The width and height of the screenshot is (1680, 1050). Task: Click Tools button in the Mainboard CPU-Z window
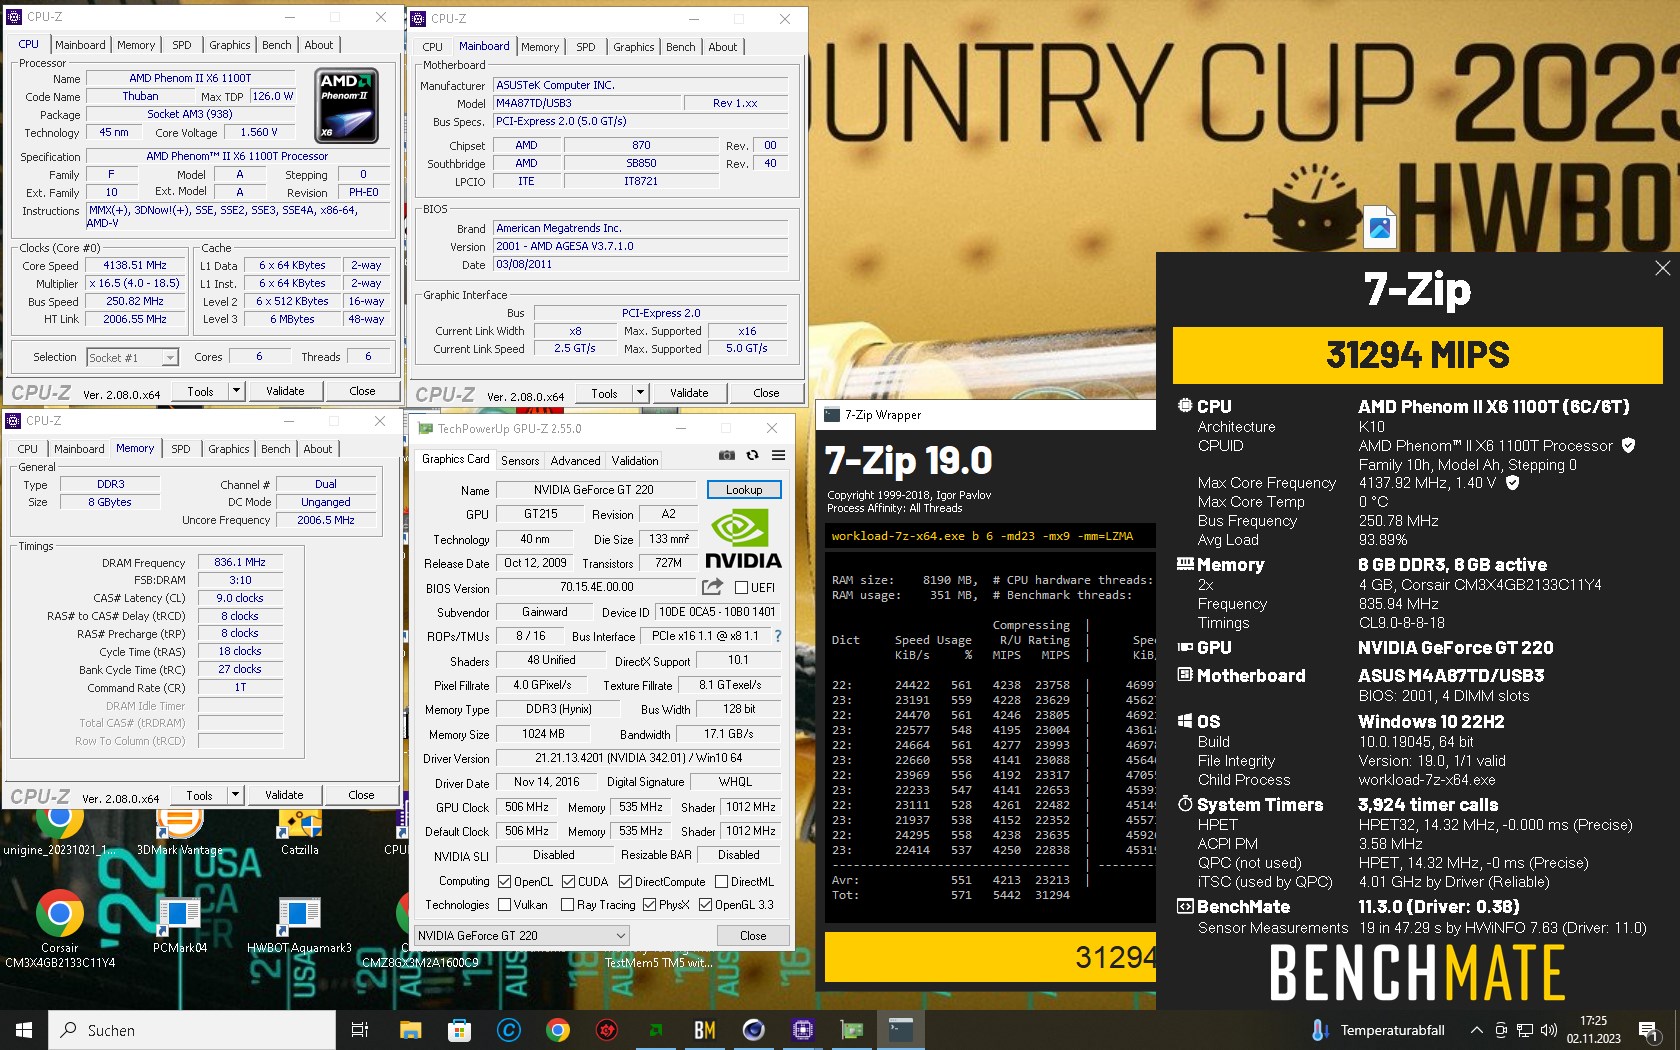tap(604, 393)
